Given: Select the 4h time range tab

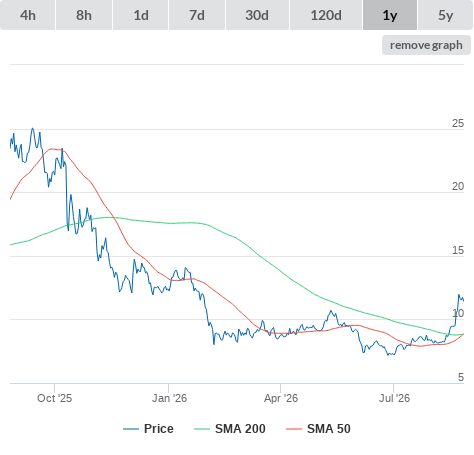Looking at the screenshot, I should pyautogui.click(x=28, y=15).
